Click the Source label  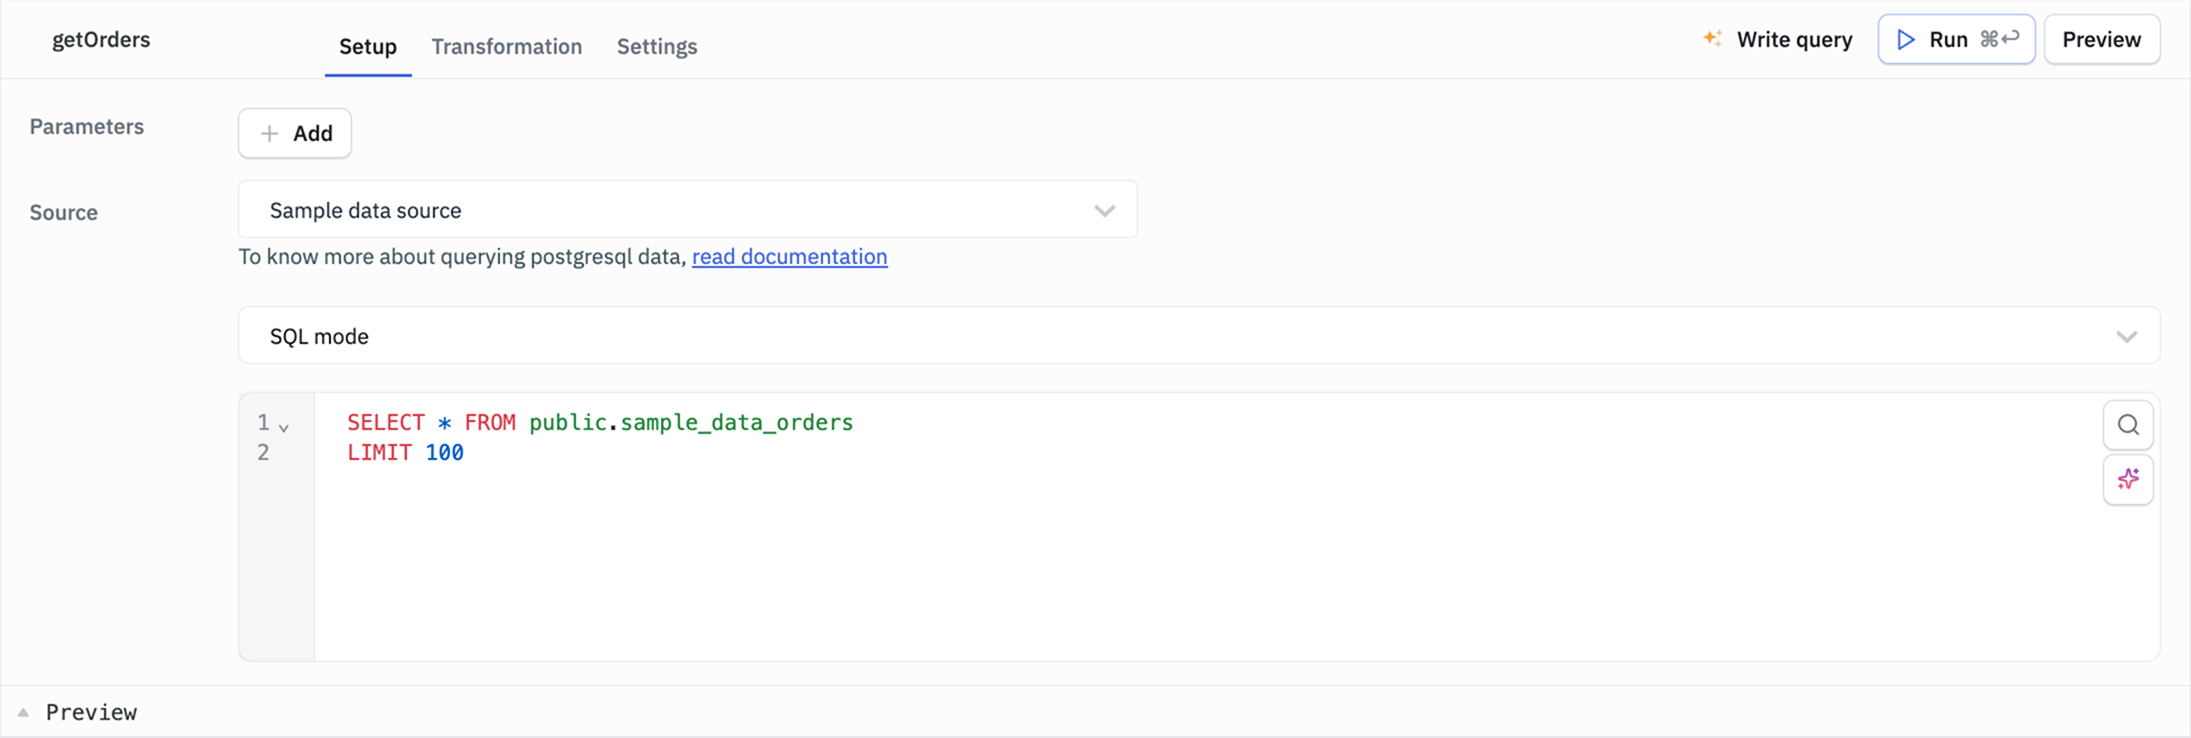pos(63,212)
